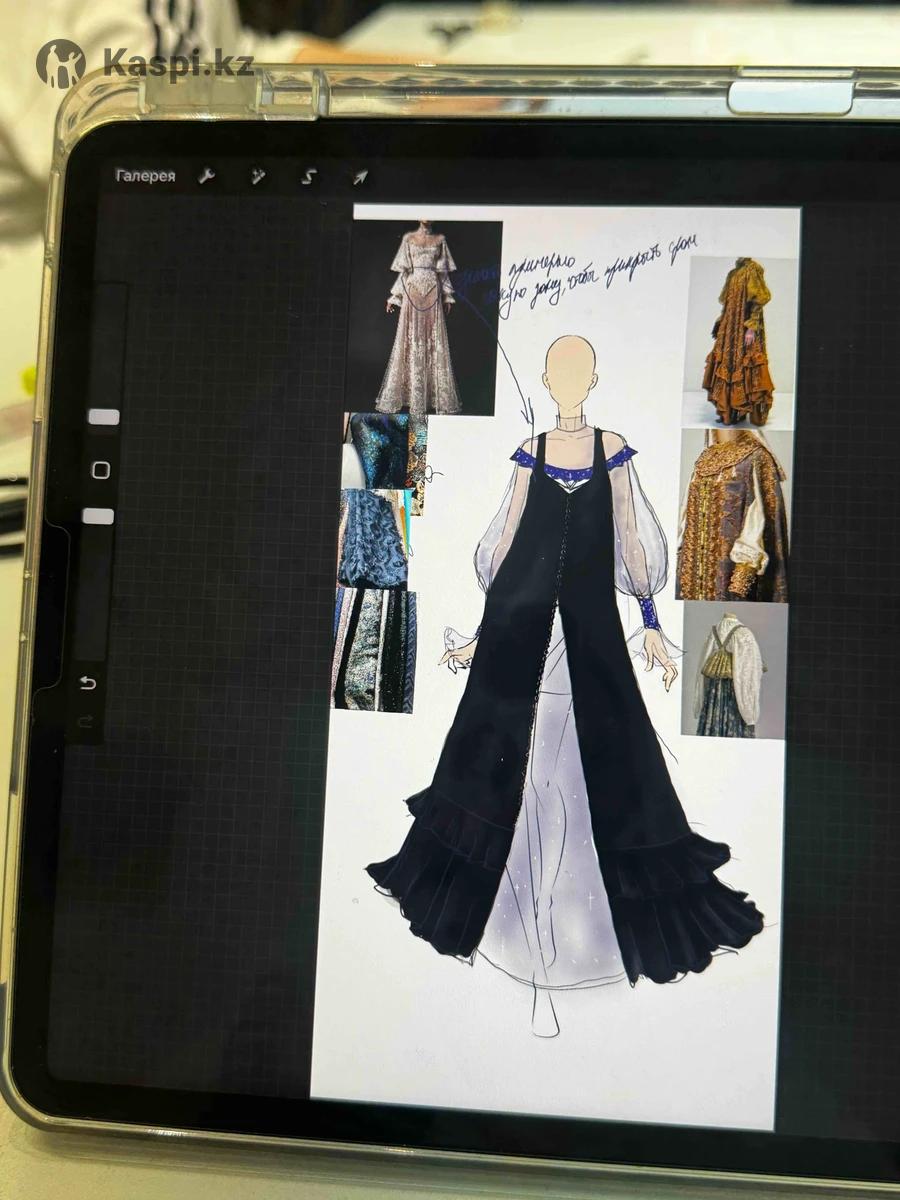Select the gold brocade jacket reference image
Viewport: 900px width, 1200px height.
click(733, 515)
